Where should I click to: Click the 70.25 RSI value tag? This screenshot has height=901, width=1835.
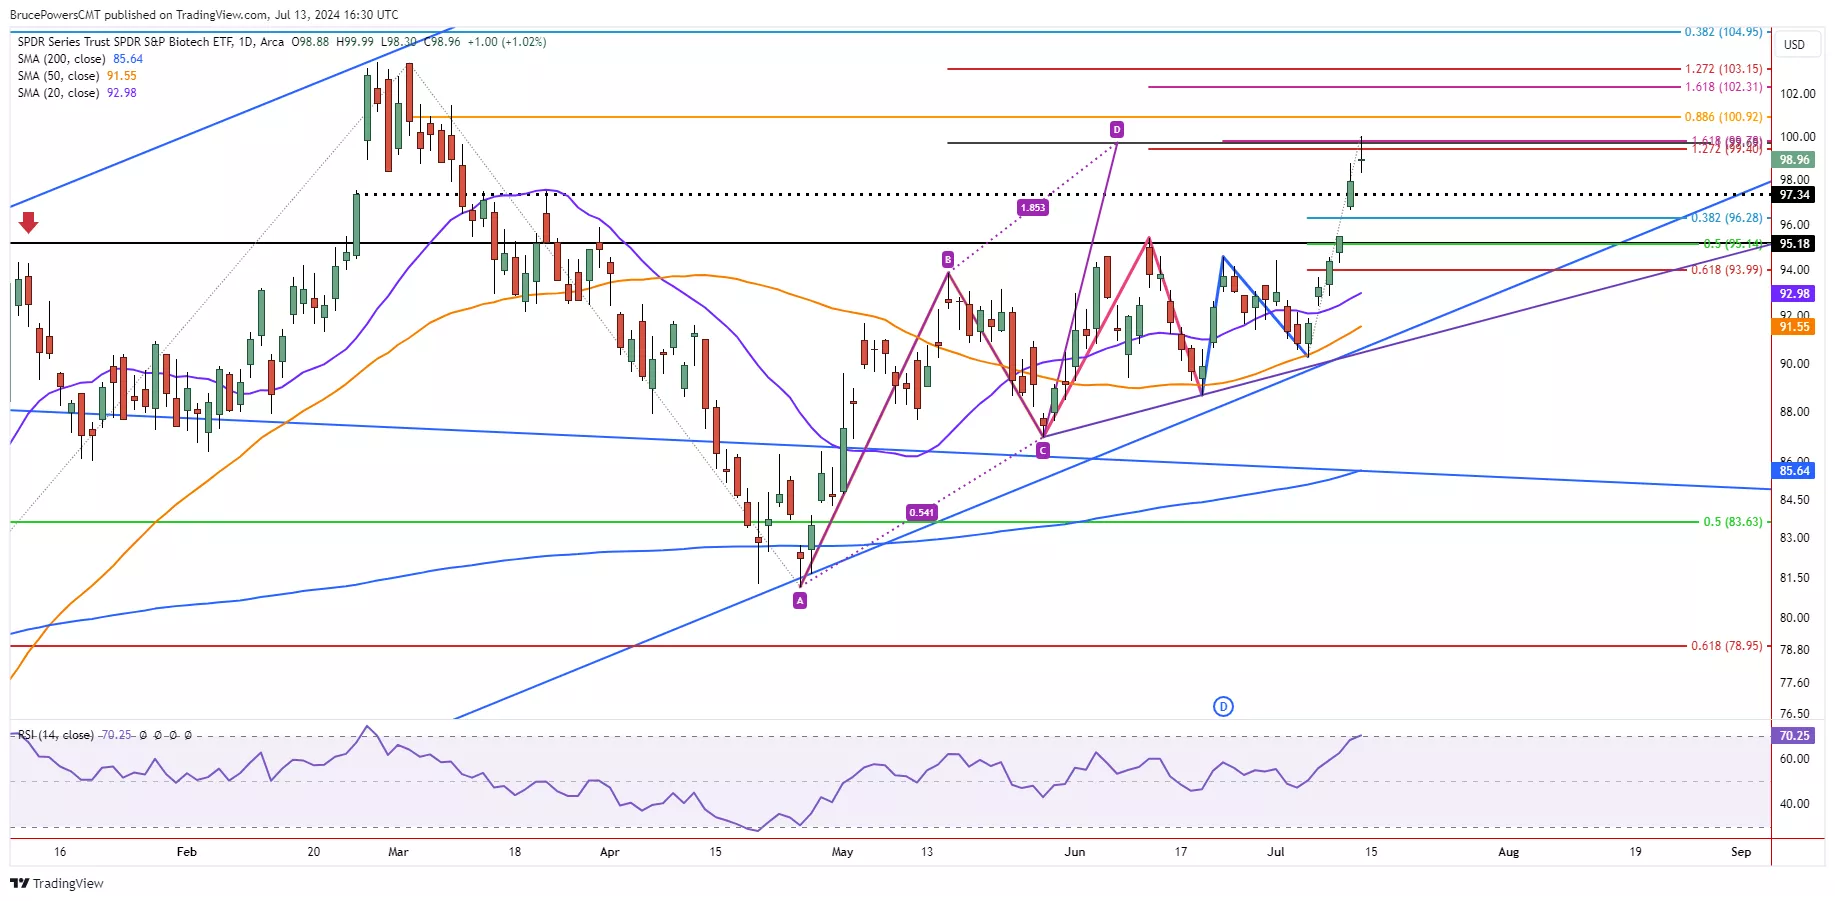(1794, 735)
